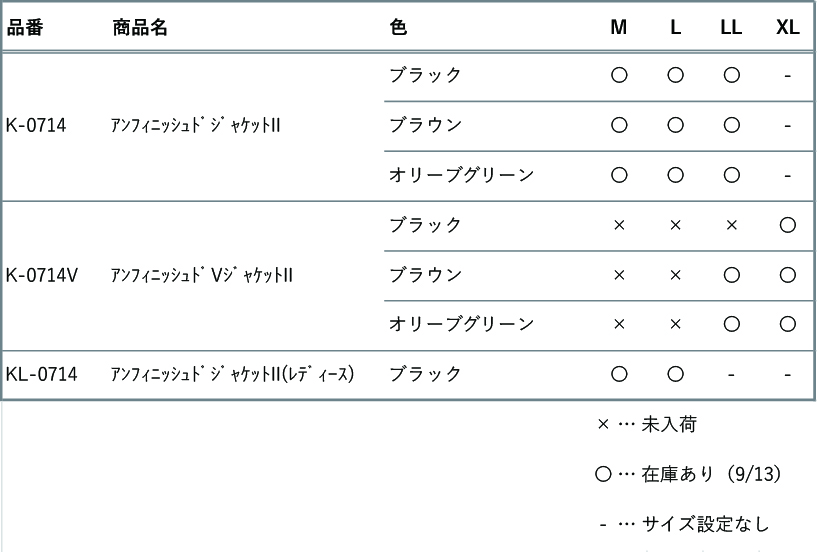The width and height of the screenshot is (817, 552).
Task: Click the L stock circle for K-0714 ブラウン
Action: [675, 125]
